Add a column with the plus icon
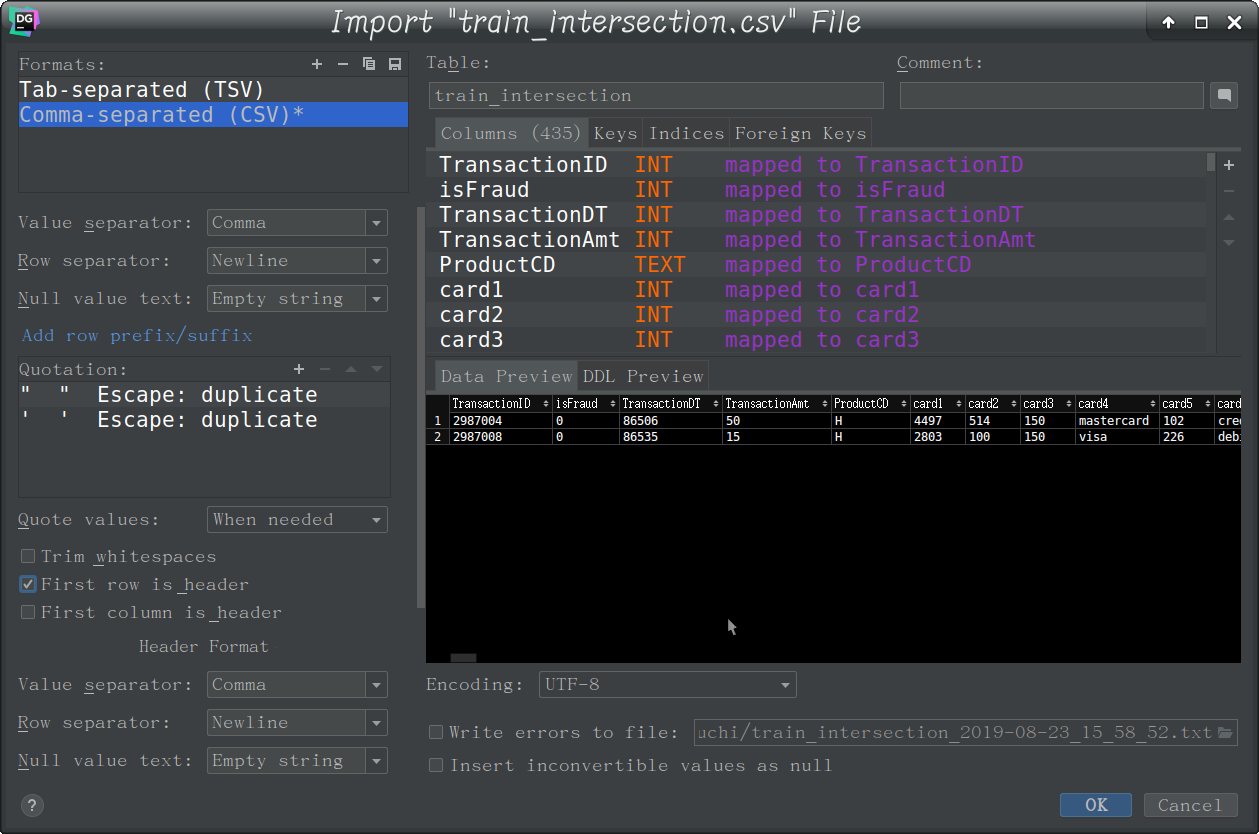 1229,165
